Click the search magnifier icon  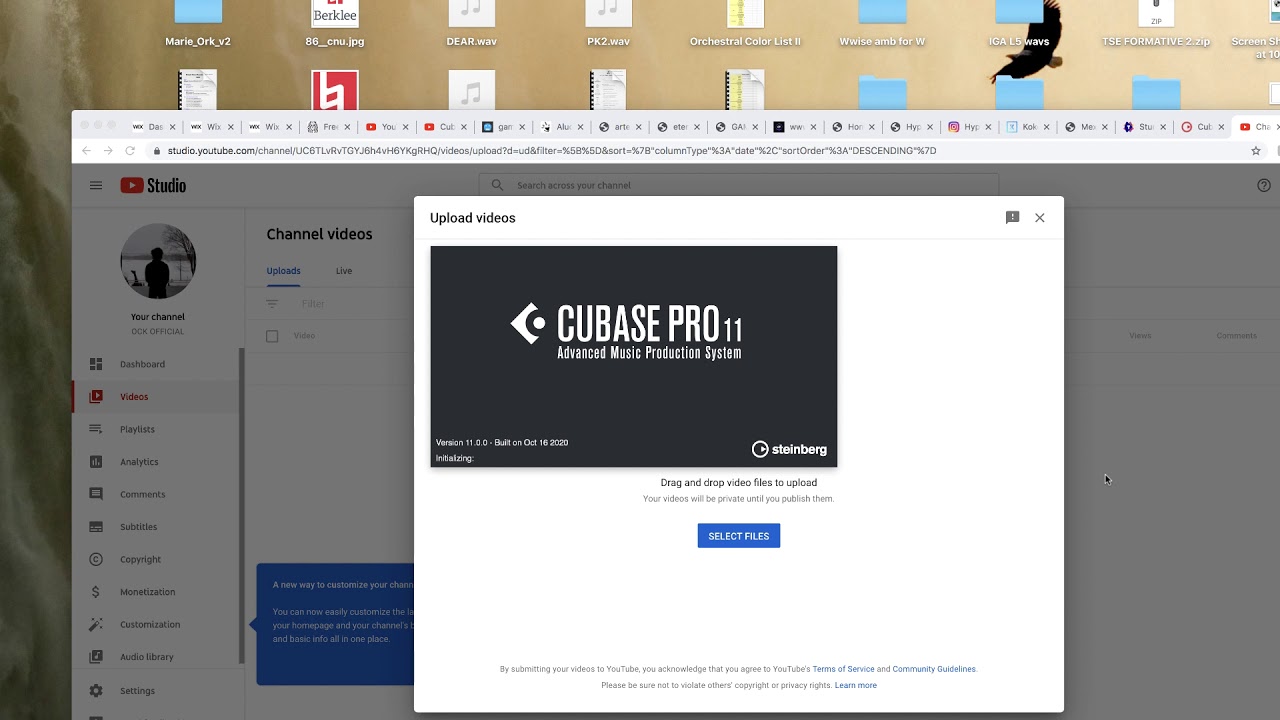tap(497, 185)
